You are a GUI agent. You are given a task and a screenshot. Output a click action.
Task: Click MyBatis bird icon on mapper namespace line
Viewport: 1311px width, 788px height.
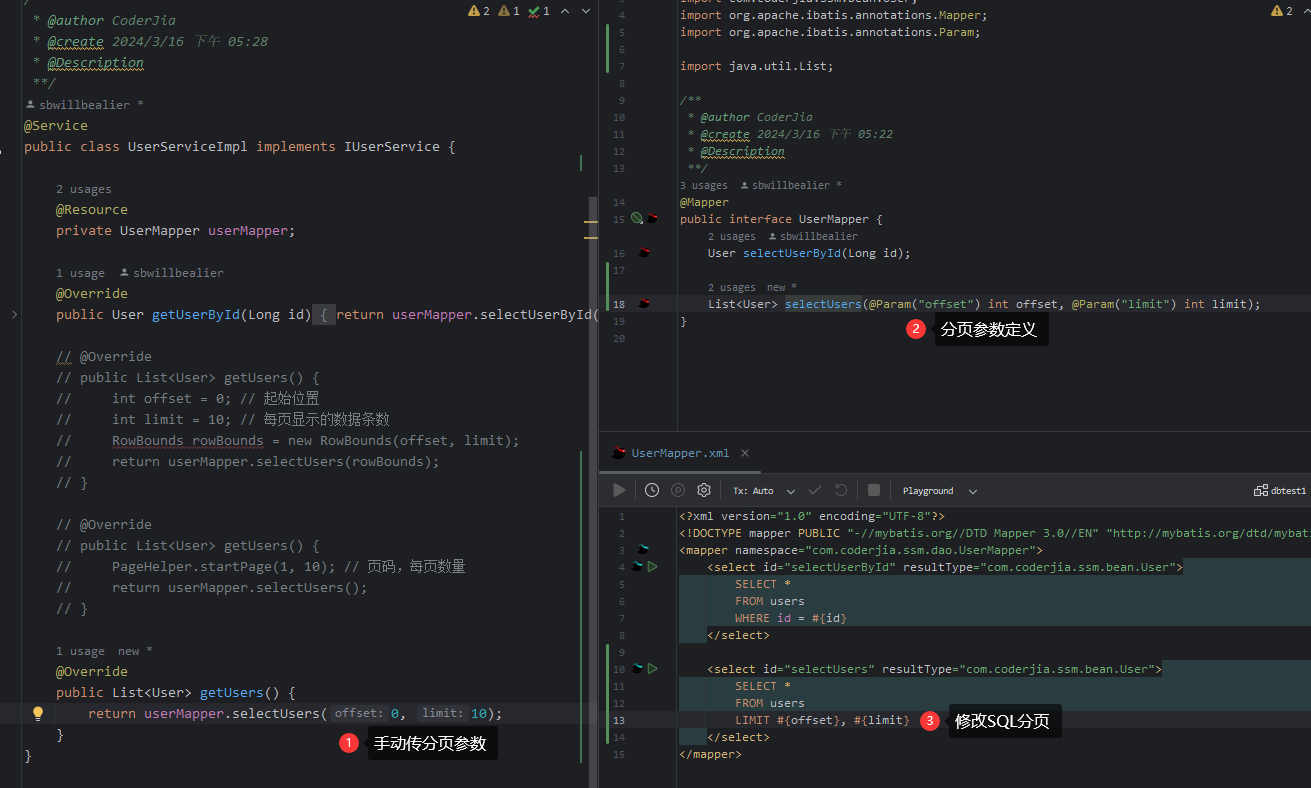coord(645,550)
